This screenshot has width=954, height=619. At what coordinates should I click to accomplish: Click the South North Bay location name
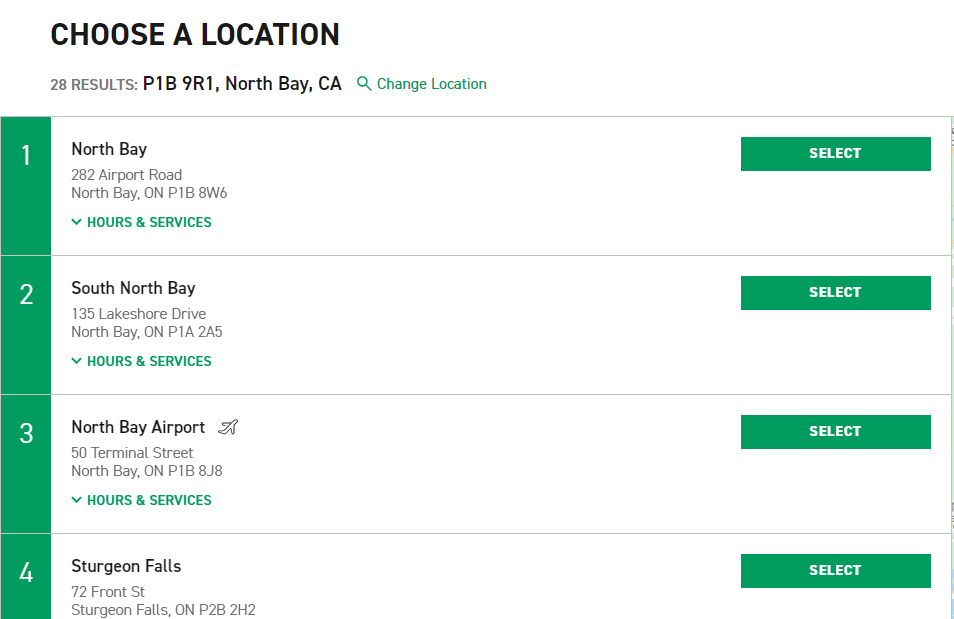[x=133, y=288]
